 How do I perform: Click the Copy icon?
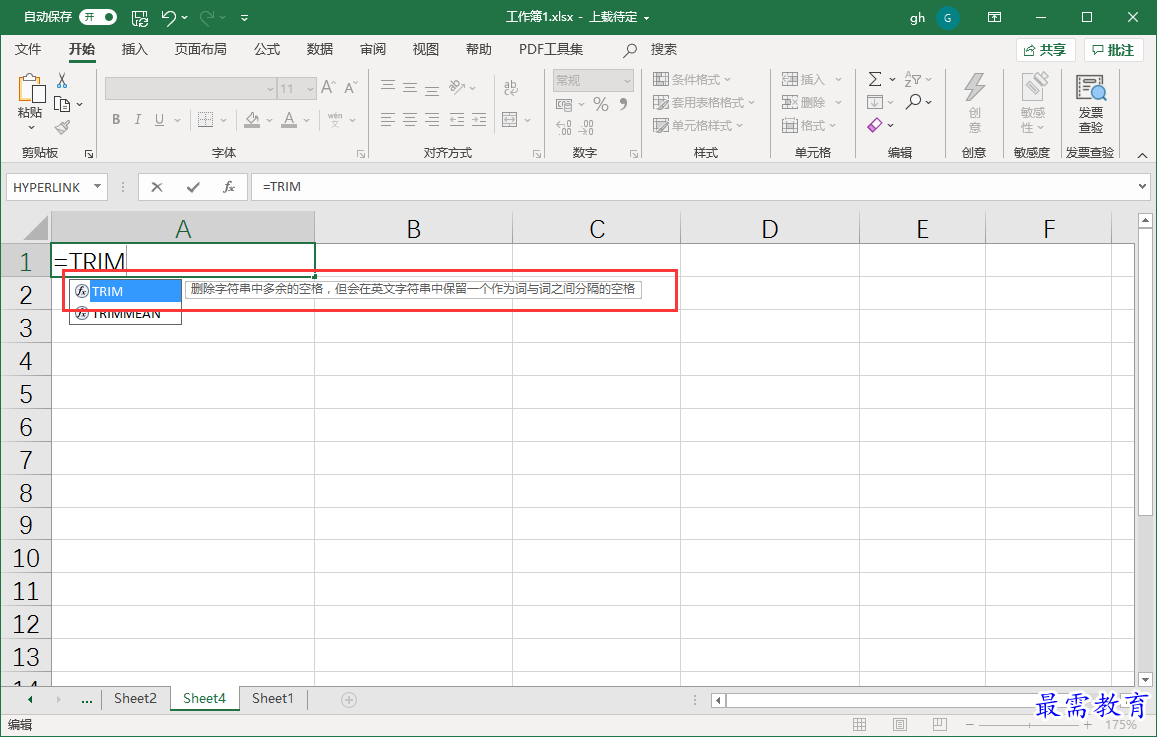62,104
